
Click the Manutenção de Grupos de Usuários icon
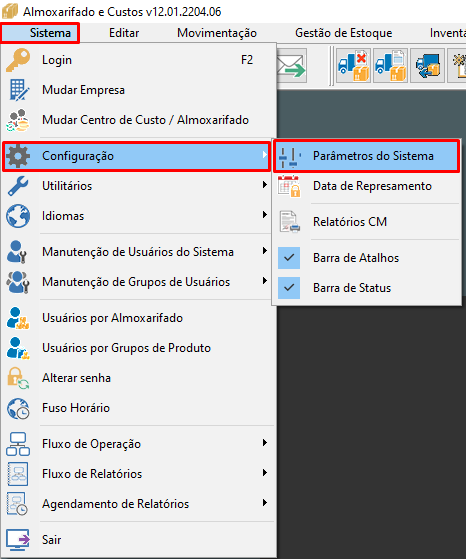[x=18, y=282]
